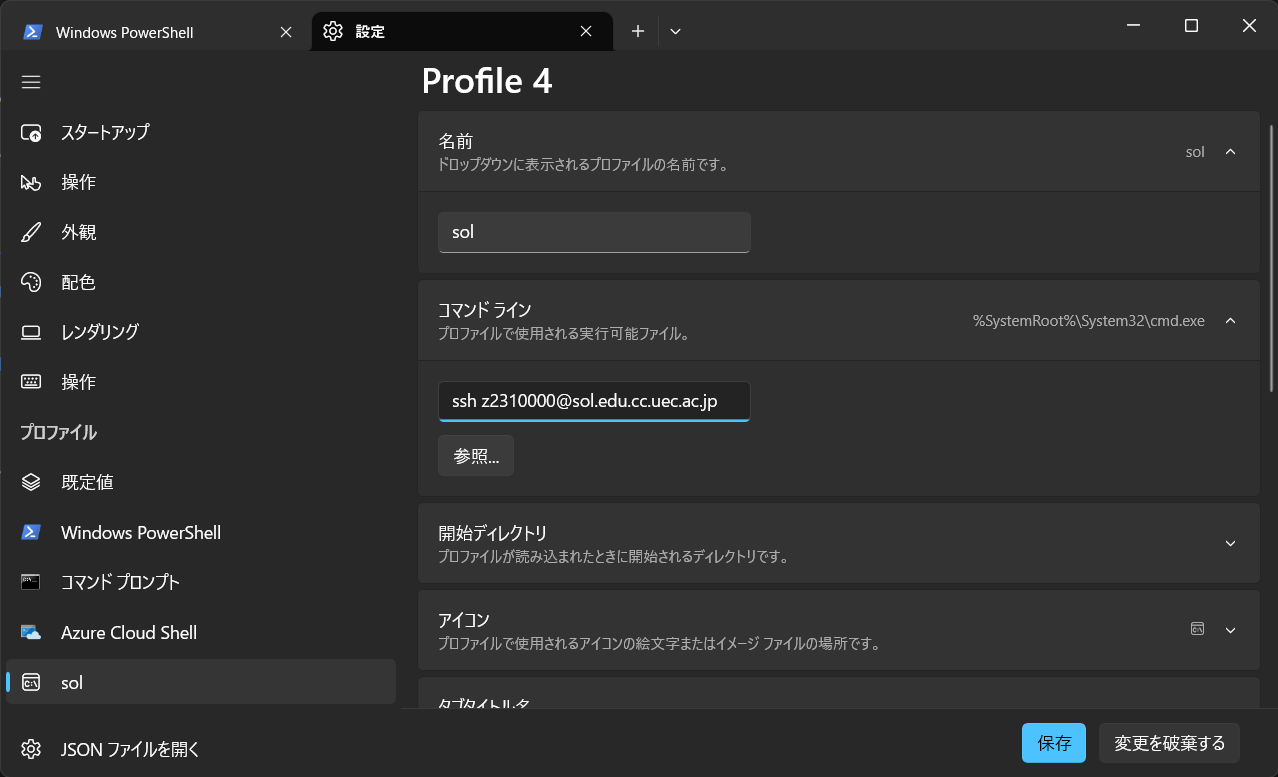1278x777 pixels.
Task: Expand the 開始ディレクトリ section
Action: tap(1230, 543)
